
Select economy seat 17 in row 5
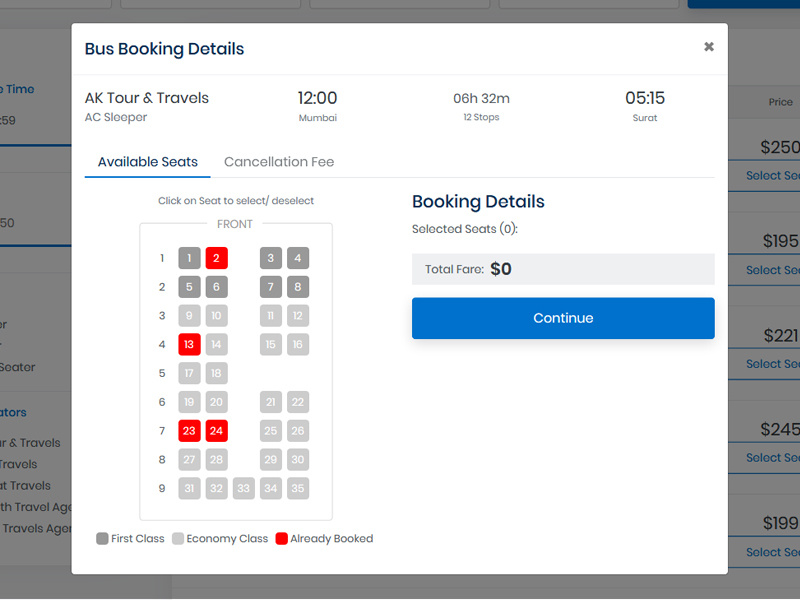(x=189, y=373)
